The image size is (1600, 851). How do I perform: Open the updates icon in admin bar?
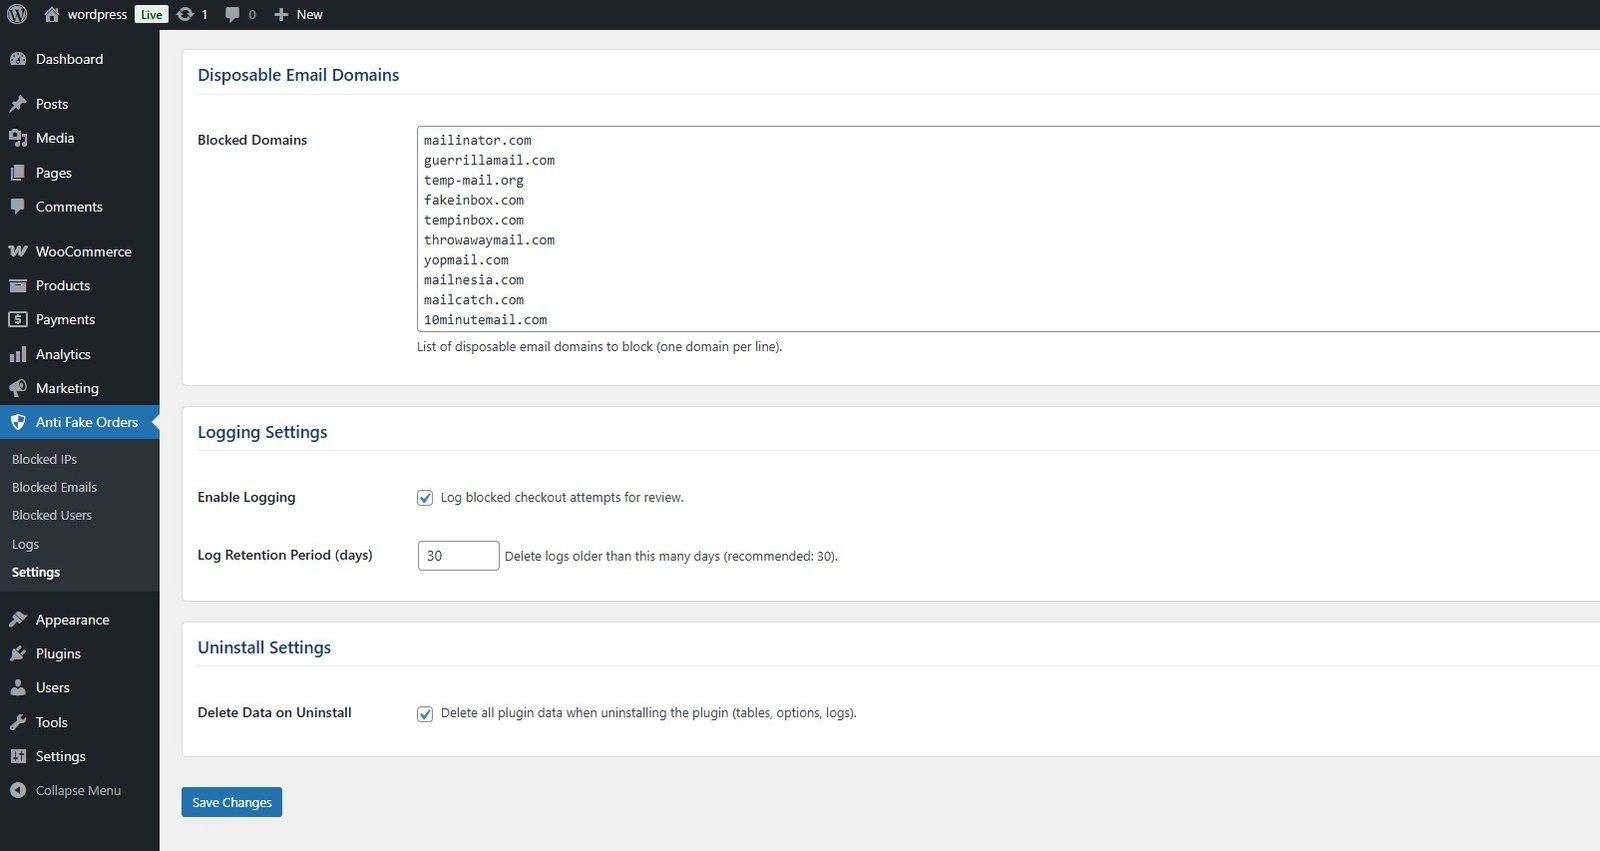pos(185,14)
